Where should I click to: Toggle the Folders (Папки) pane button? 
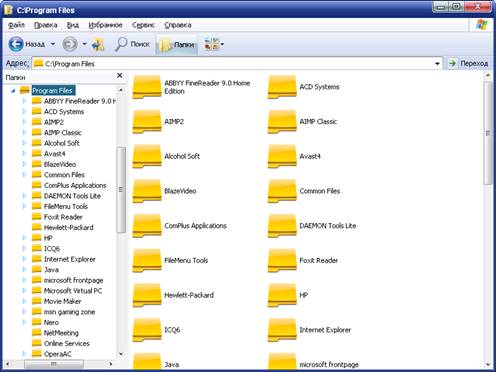(177, 44)
